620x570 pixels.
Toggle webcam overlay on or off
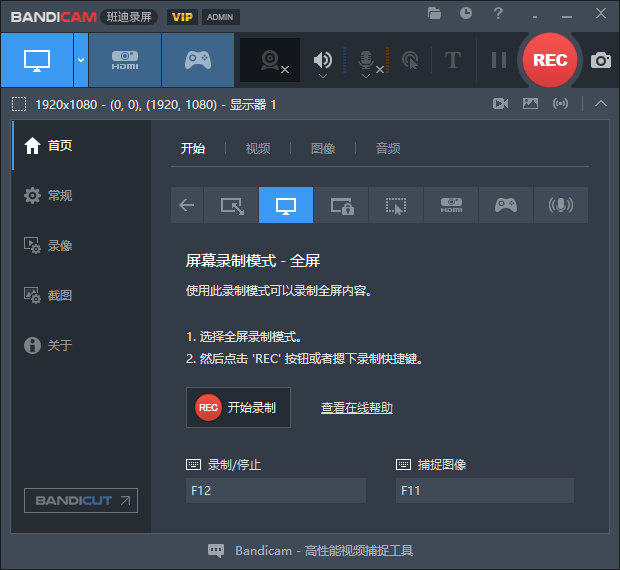(x=270, y=60)
